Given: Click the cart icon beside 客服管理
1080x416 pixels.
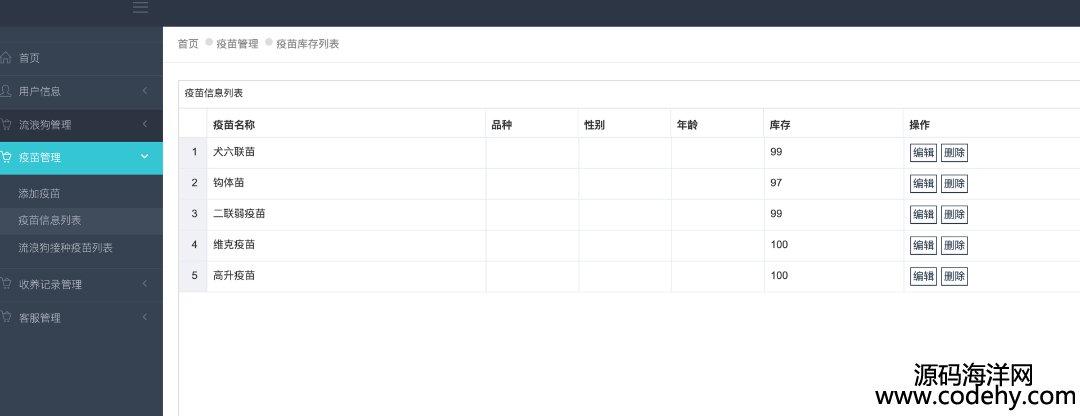Looking at the screenshot, I should [x=6, y=318].
